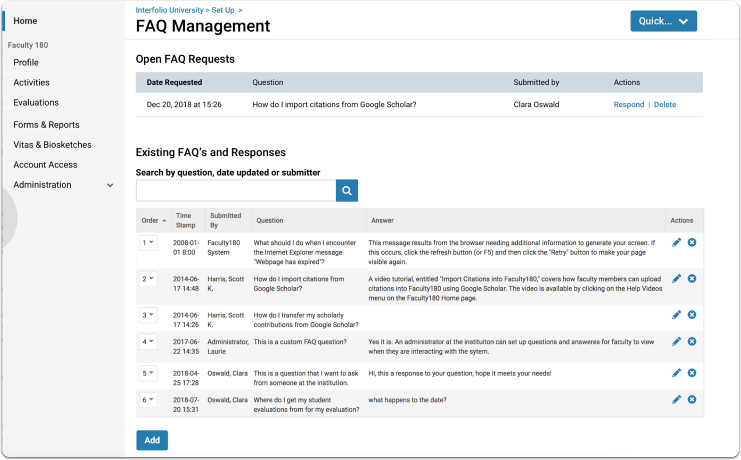Click the magnifying glass search button
Screen dimensions: 741x460
coord(347,191)
